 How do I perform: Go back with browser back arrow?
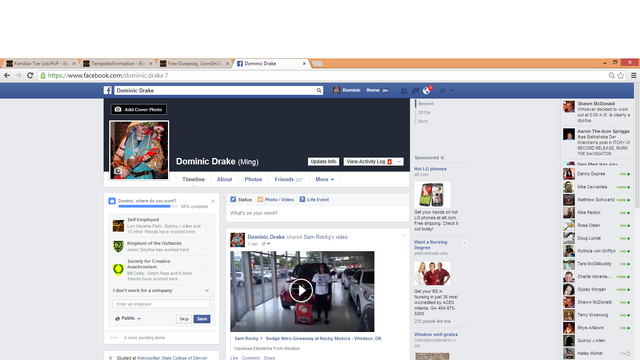point(7,76)
